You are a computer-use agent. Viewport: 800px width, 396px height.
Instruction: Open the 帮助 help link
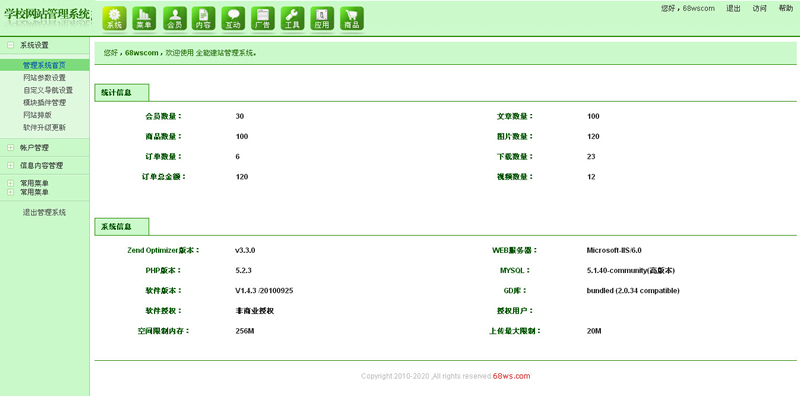point(786,8)
